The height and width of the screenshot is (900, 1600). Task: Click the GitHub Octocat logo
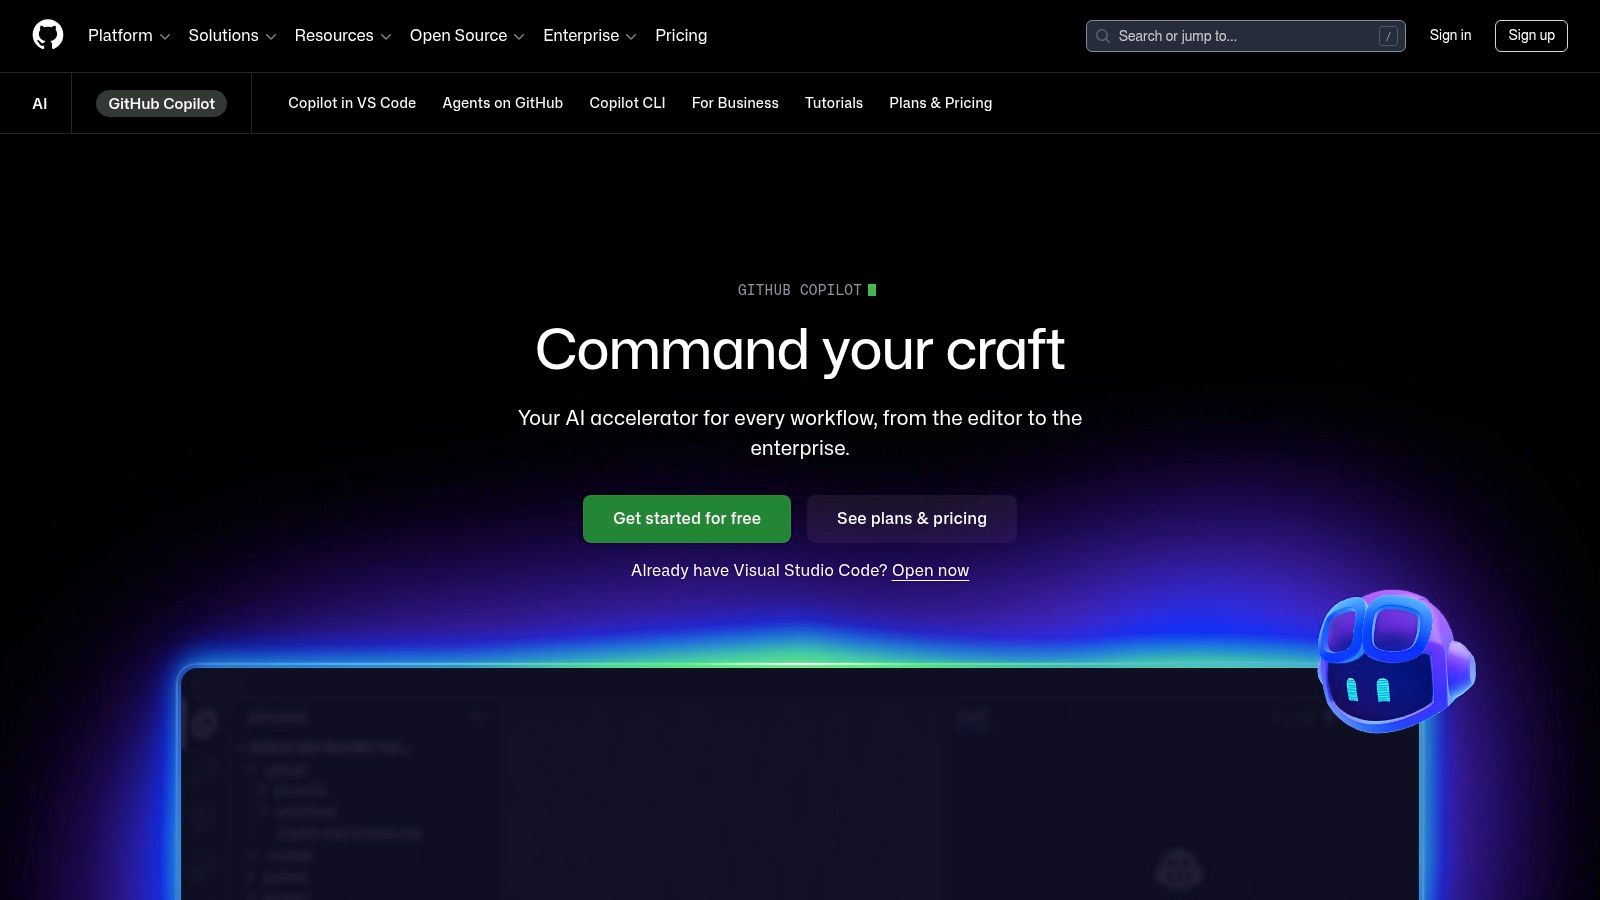[48, 35]
